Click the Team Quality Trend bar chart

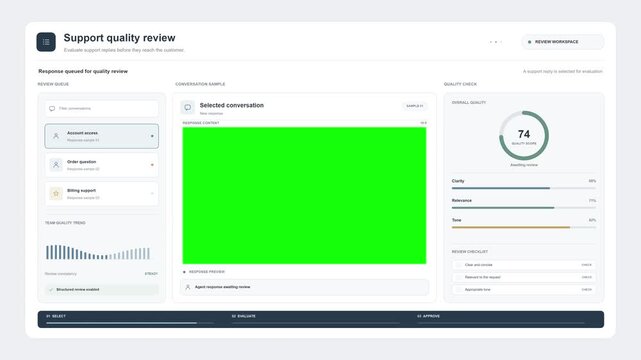(98, 252)
